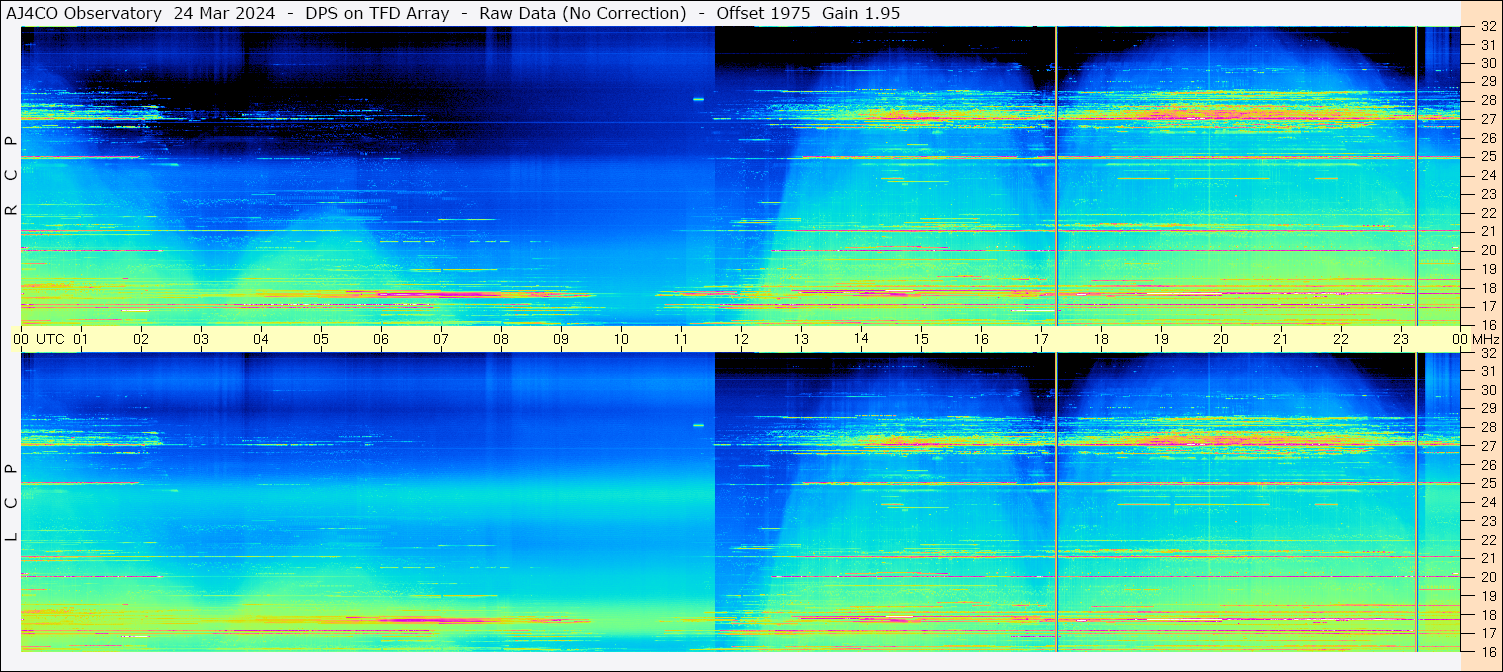The width and height of the screenshot is (1503, 672).
Task: Click the 18 MHz label of lower LCP panel
Action: (x=1488, y=614)
